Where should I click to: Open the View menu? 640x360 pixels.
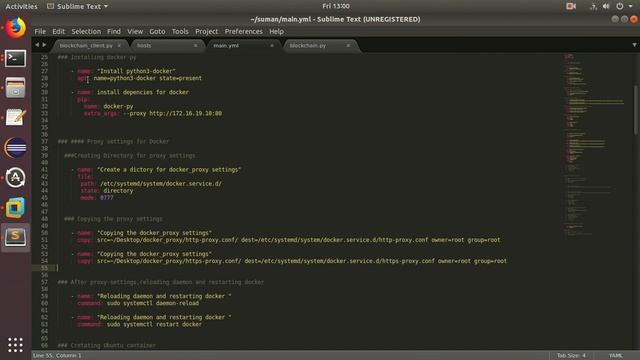tap(135, 31)
